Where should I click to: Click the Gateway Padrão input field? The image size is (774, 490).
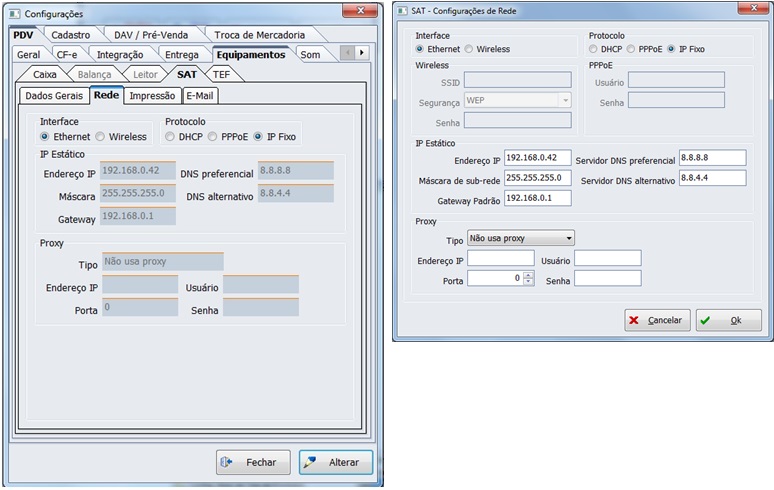pyautogui.click(x=537, y=198)
